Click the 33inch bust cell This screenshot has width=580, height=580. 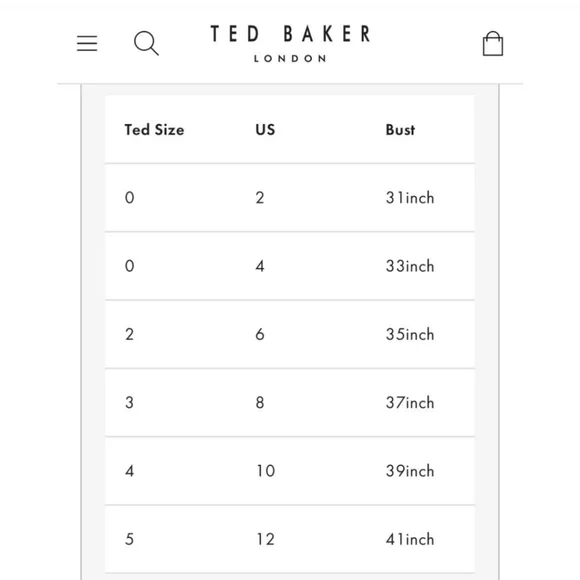410,266
